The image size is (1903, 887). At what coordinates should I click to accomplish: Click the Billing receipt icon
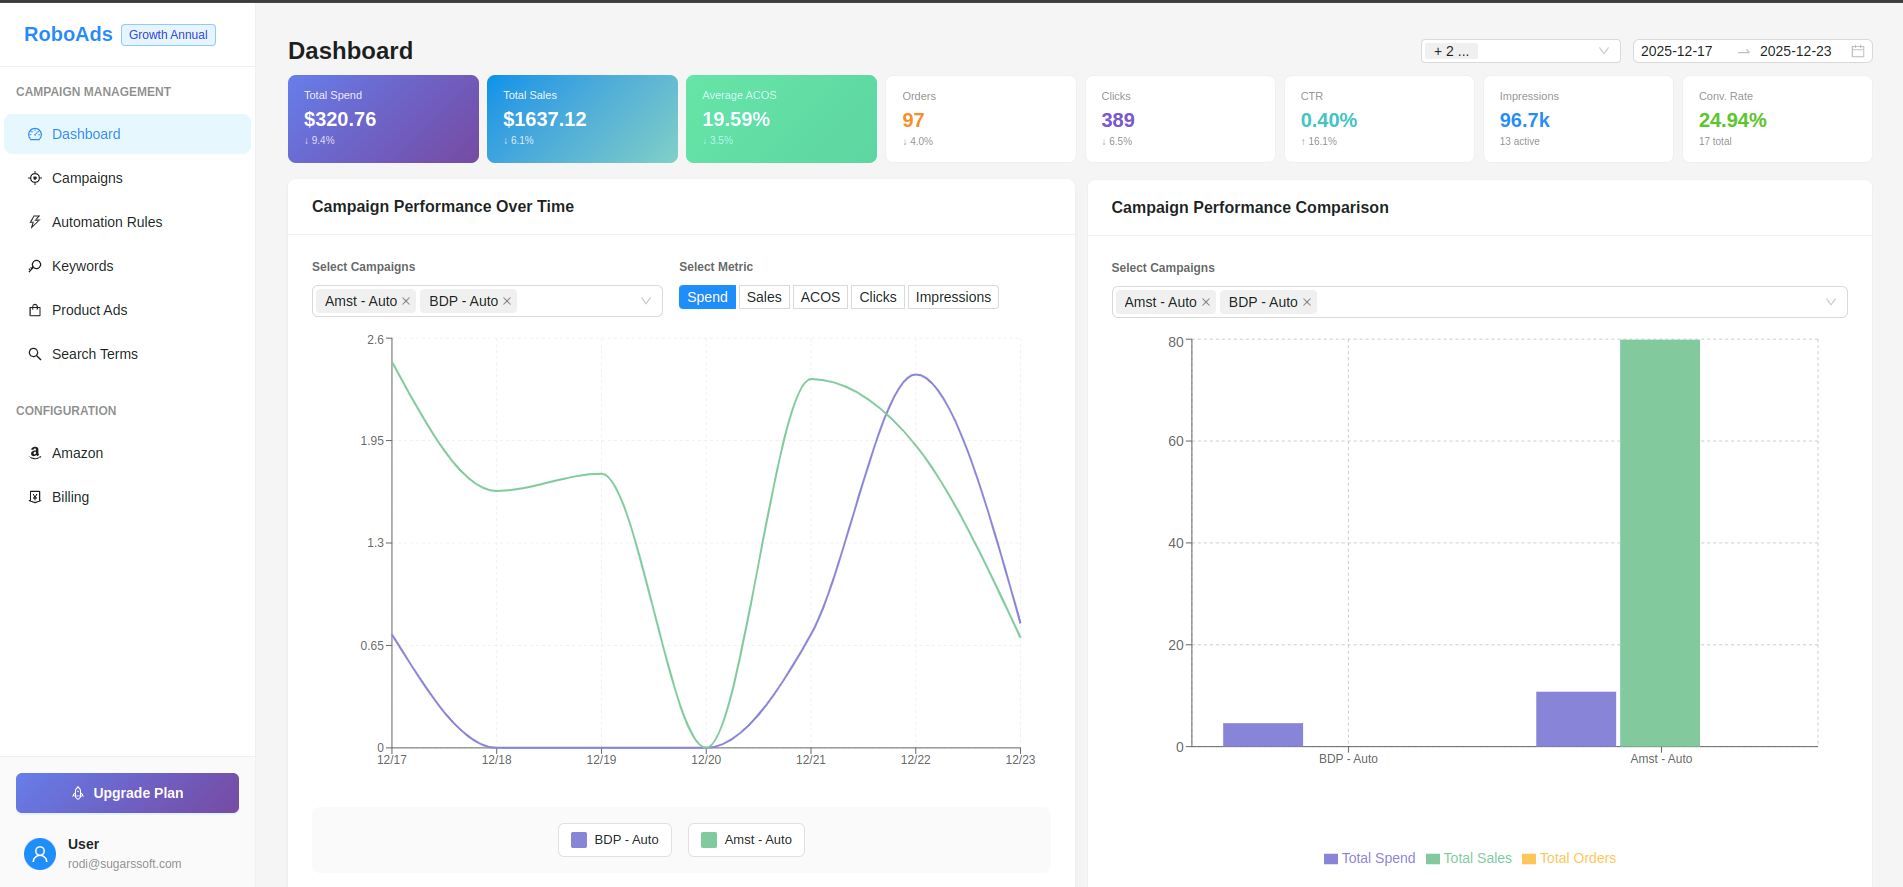[x=35, y=497]
